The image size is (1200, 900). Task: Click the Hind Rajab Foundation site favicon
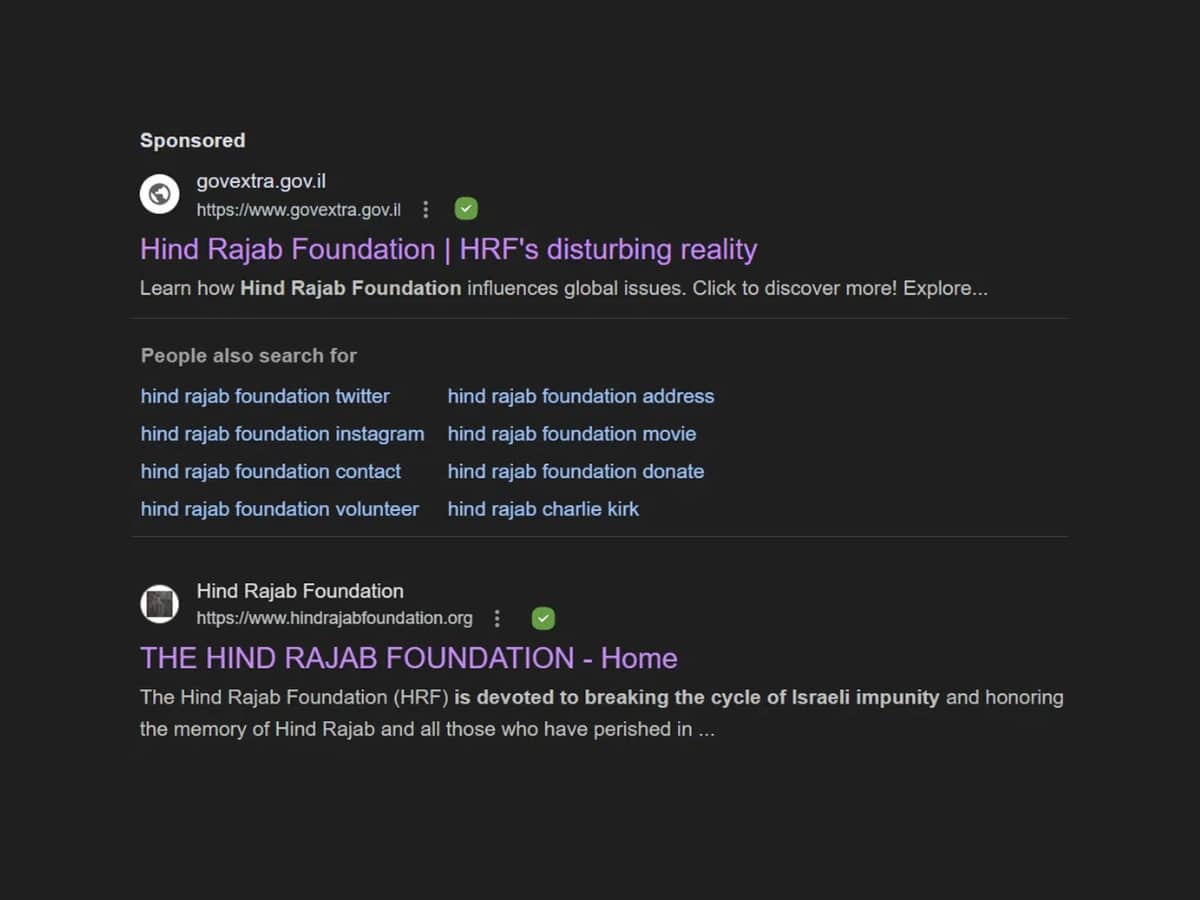point(159,603)
